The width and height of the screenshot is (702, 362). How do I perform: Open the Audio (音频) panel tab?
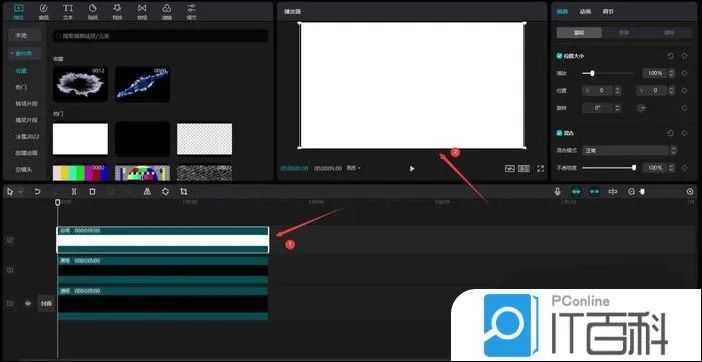click(43, 12)
